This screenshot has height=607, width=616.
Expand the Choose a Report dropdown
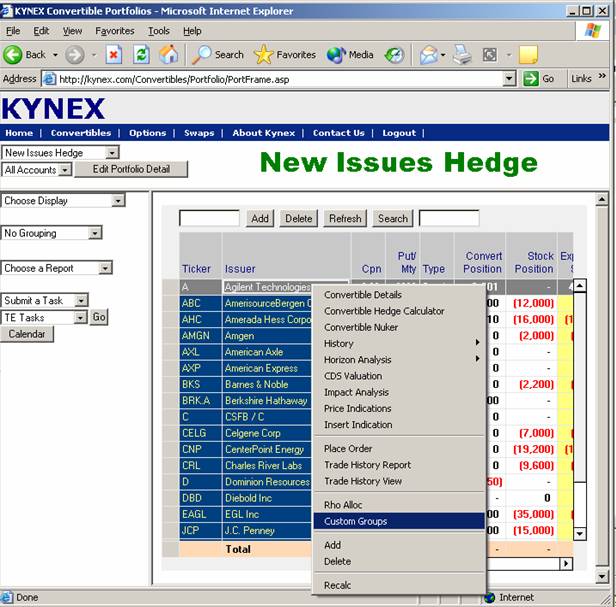pyautogui.click(x=105, y=268)
